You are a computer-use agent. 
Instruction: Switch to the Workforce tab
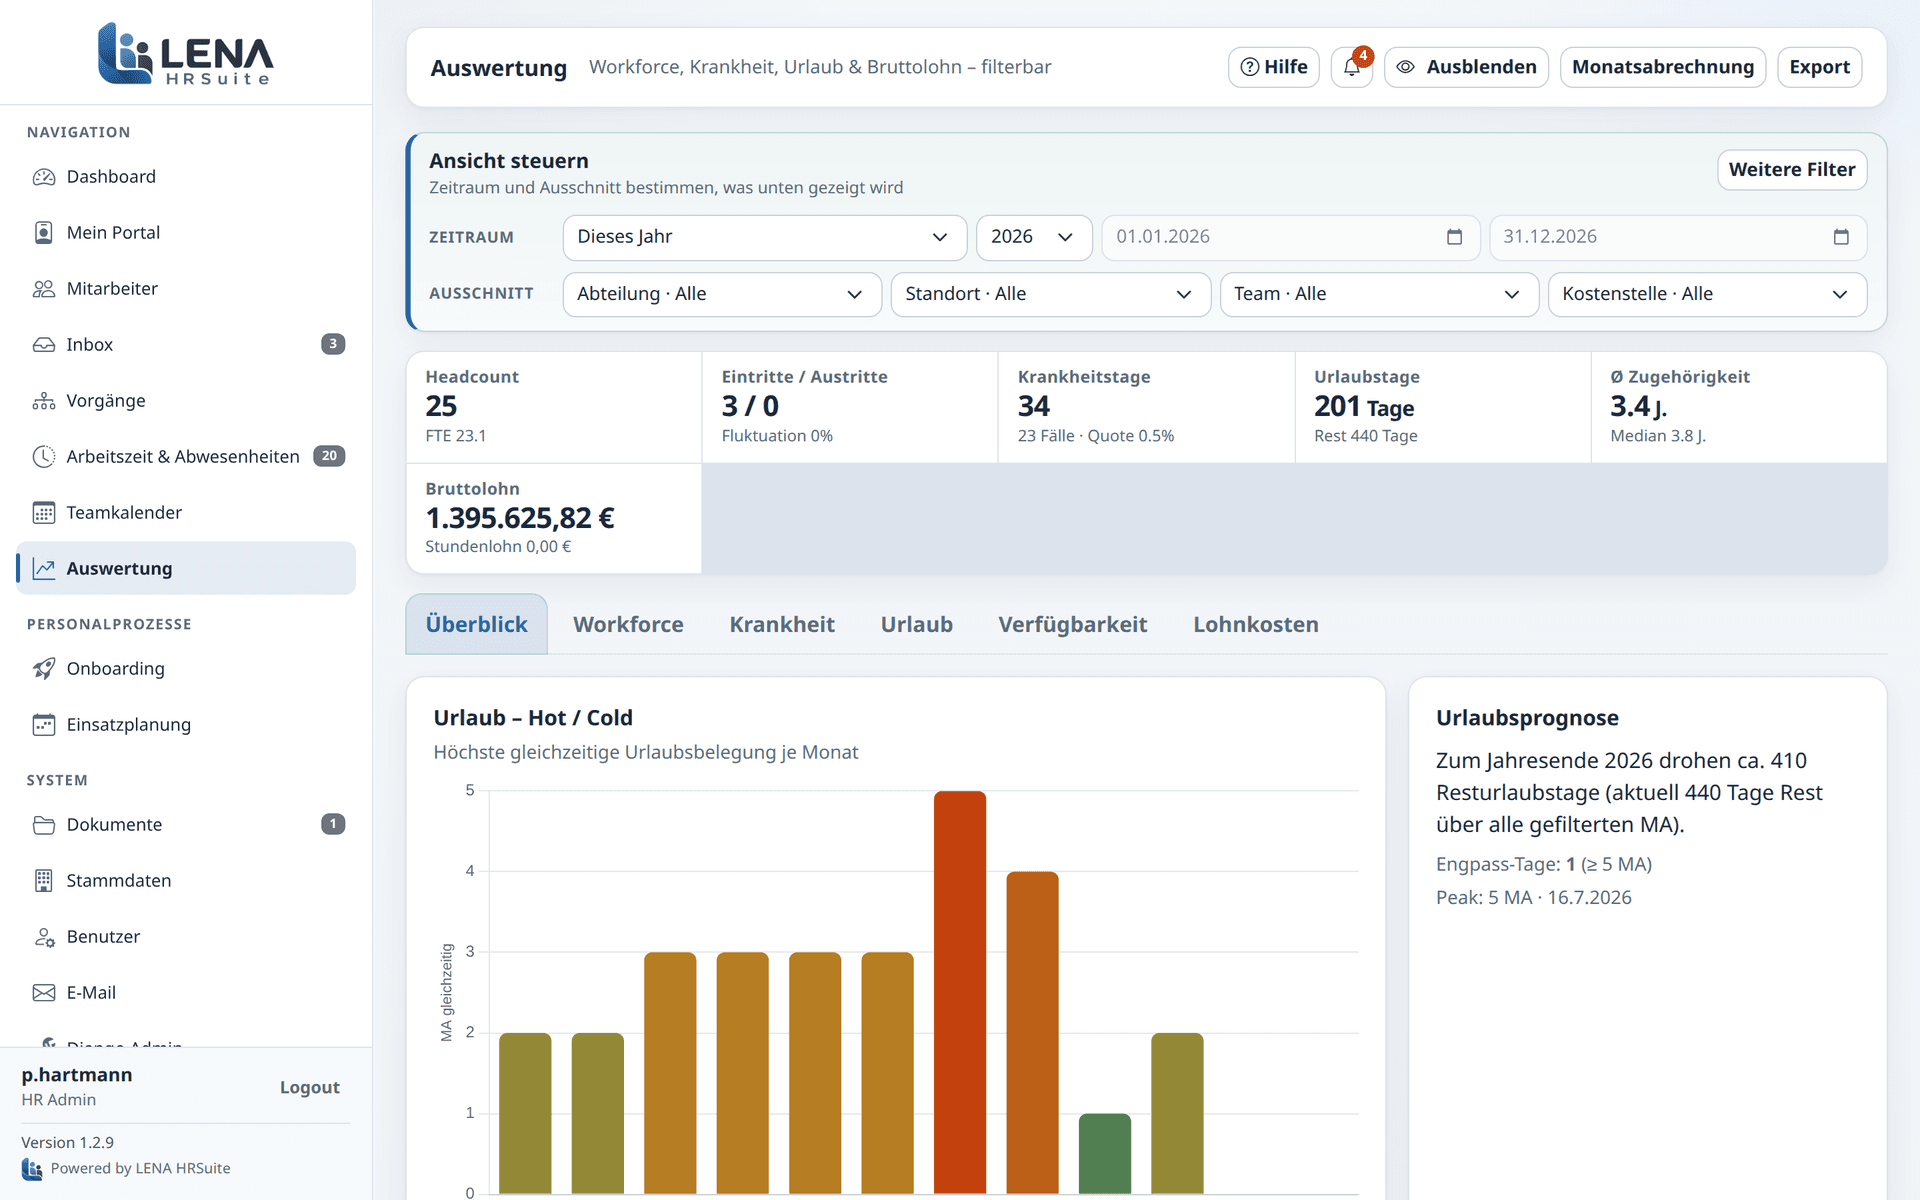point(628,625)
